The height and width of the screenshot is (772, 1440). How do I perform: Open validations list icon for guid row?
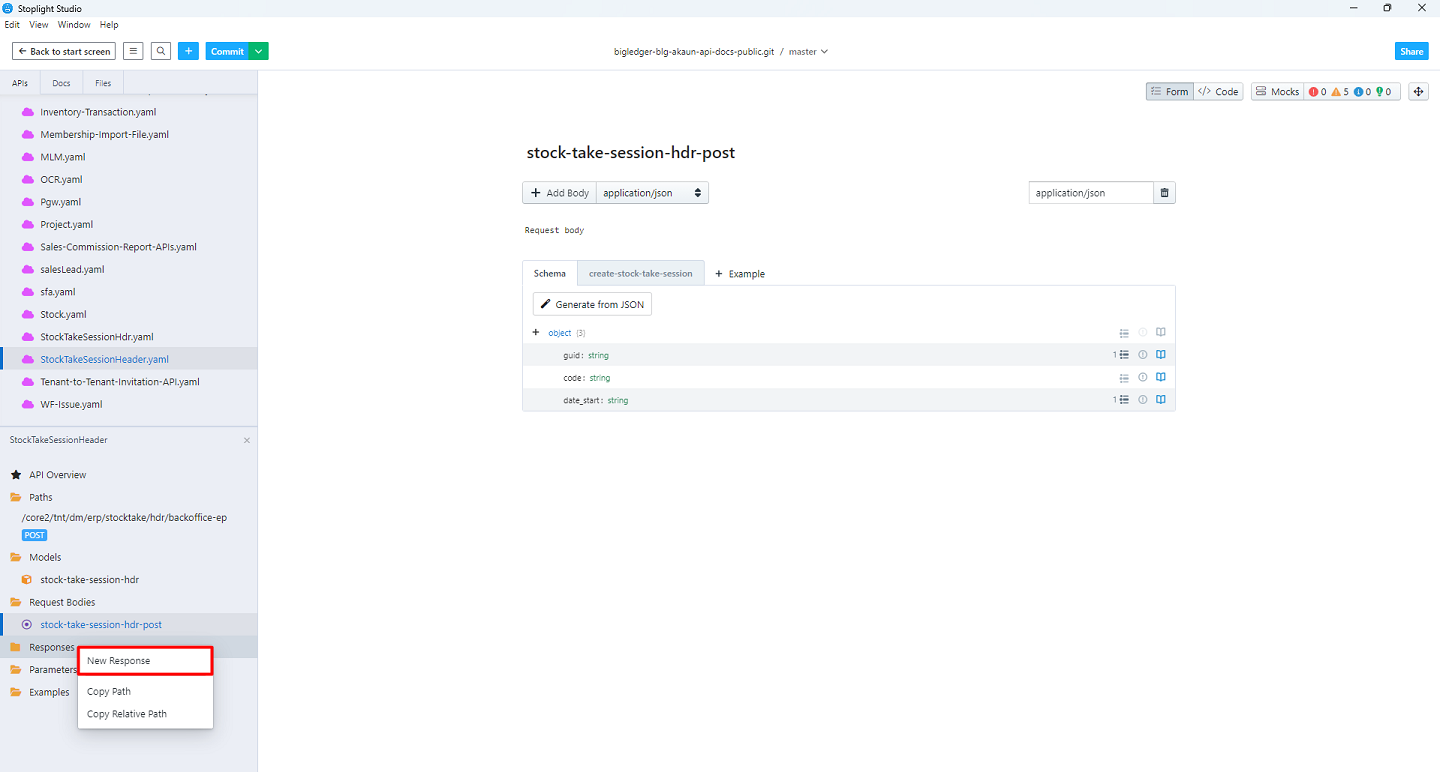(x=1124, y=355)
